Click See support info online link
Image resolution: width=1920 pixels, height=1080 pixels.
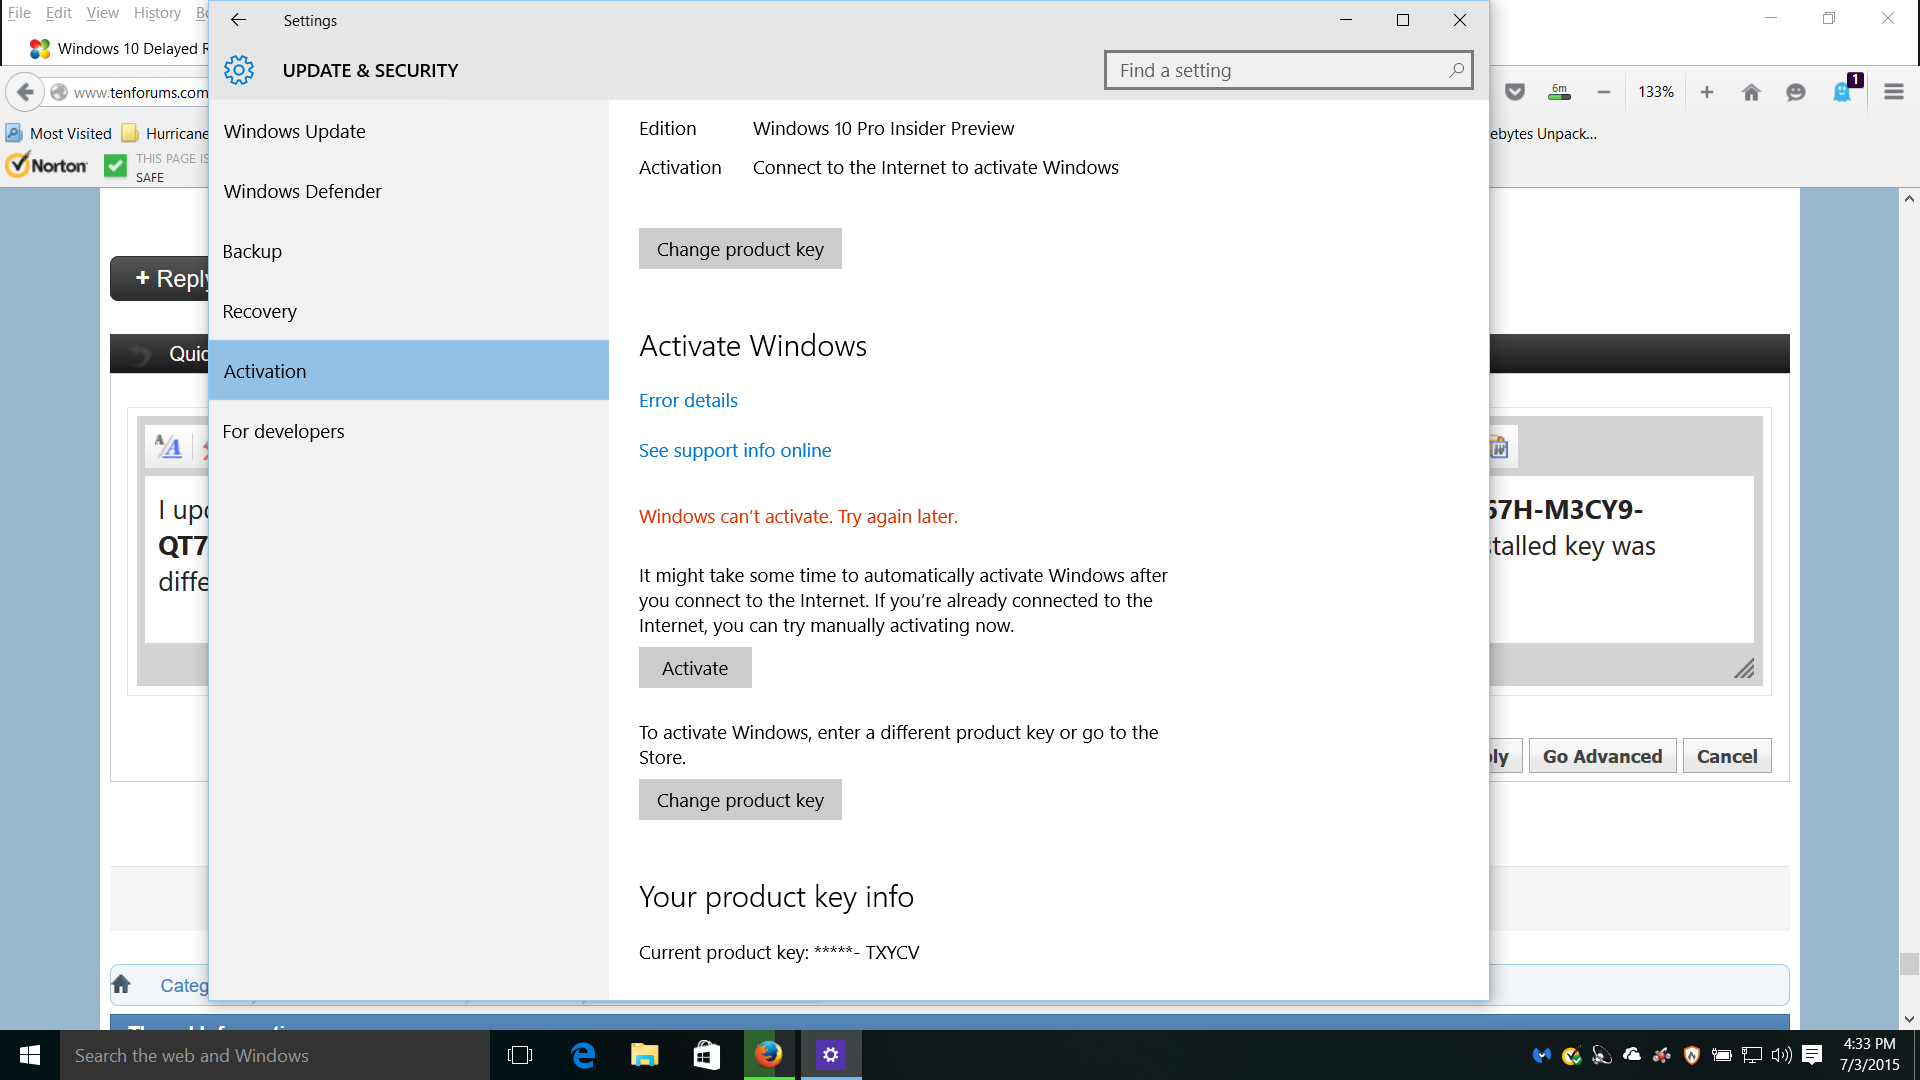coord(735,450)
